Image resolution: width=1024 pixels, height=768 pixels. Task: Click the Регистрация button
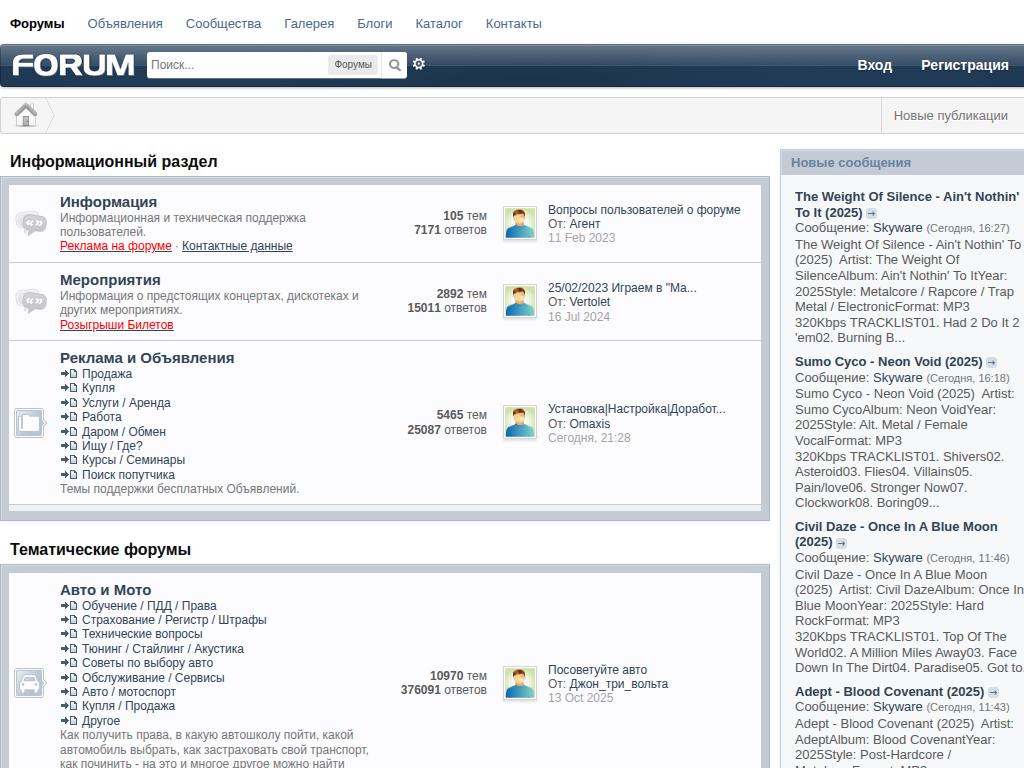[964, 65]
